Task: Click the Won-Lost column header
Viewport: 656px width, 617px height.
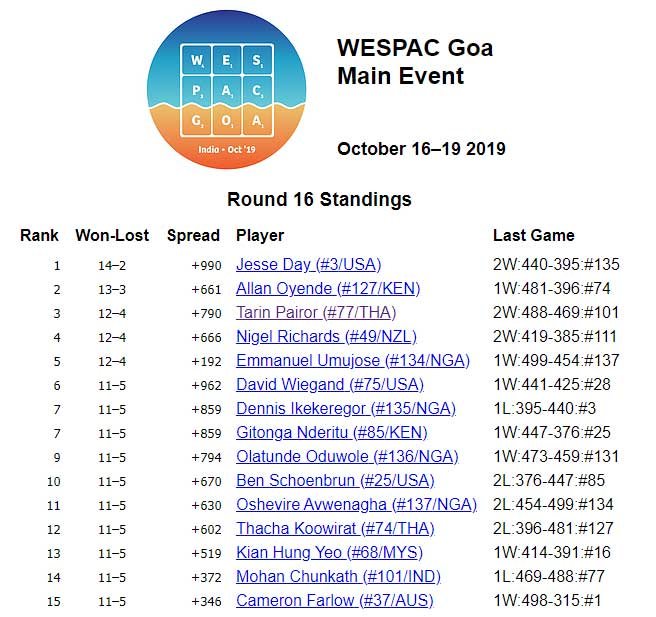Action: [x=112, y=236]
